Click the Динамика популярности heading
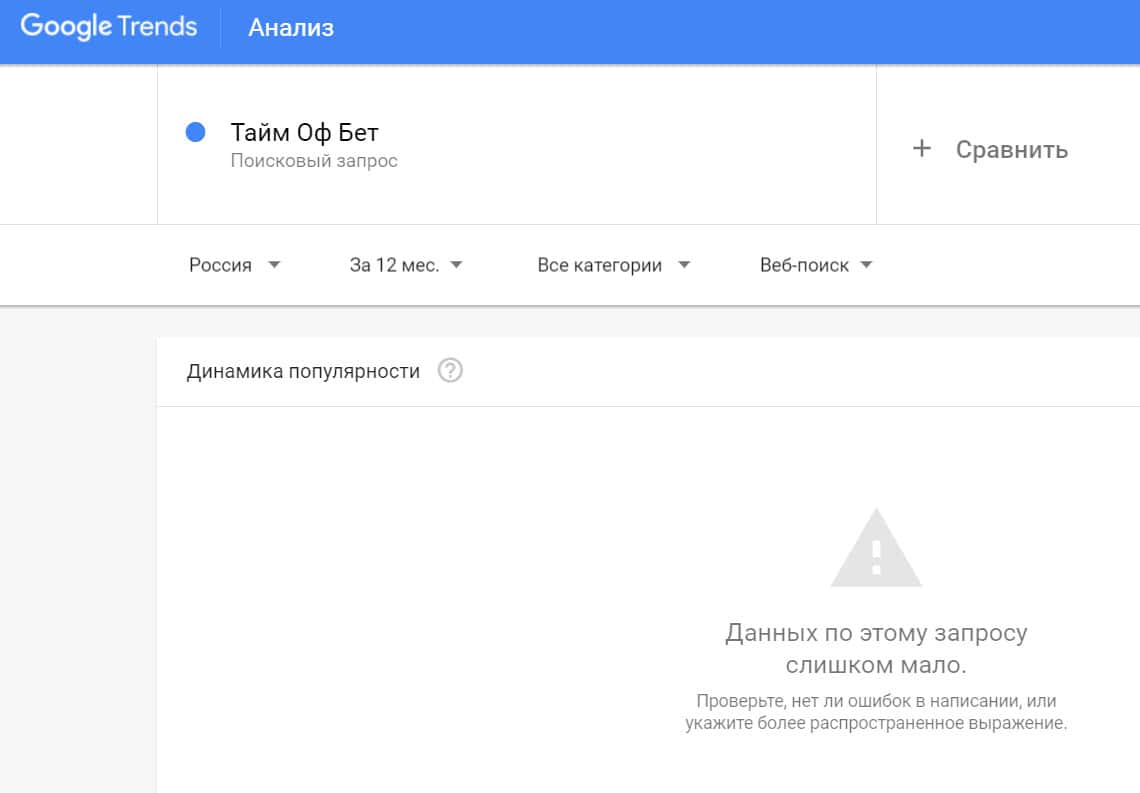The width and height of the screenshot is (1140, 793). (x=303, y=371)
